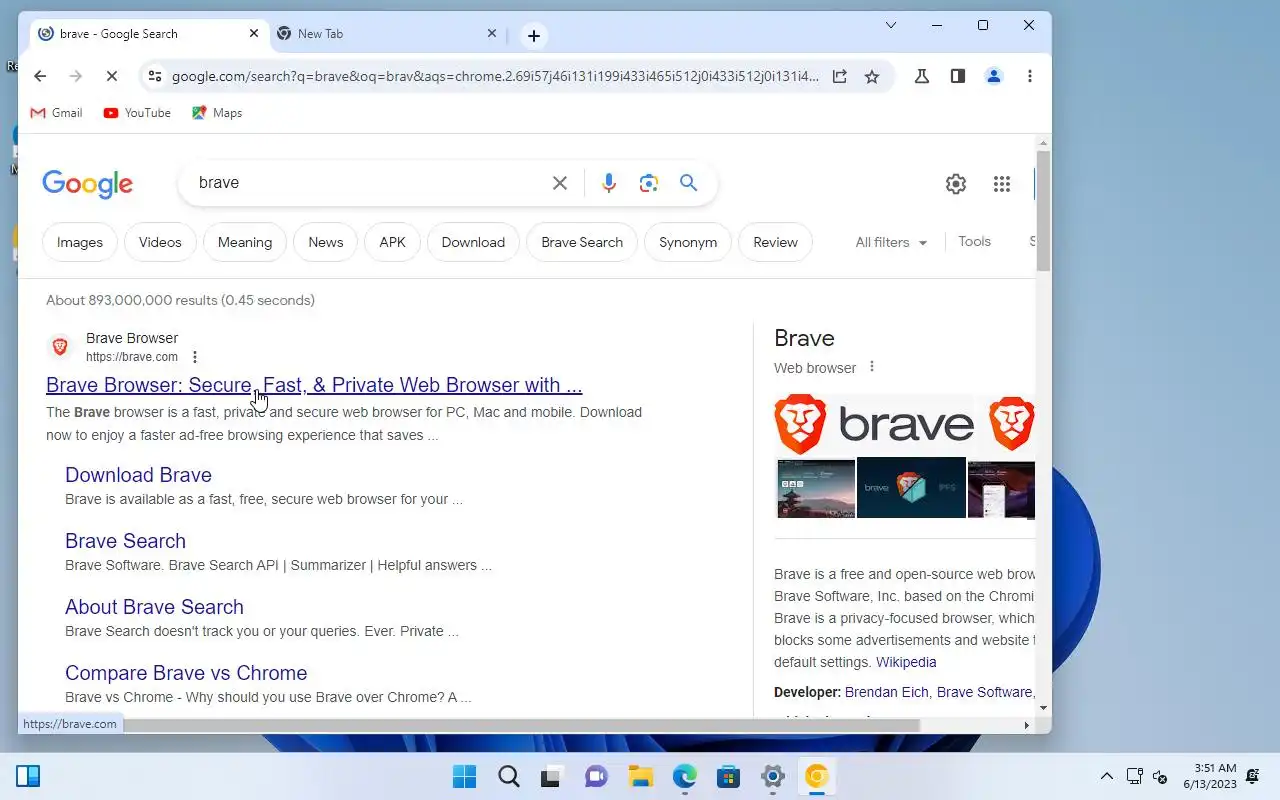Screen dimensions: 1280x800
Task: Open taskbar Search
Action: click(509, 776)
